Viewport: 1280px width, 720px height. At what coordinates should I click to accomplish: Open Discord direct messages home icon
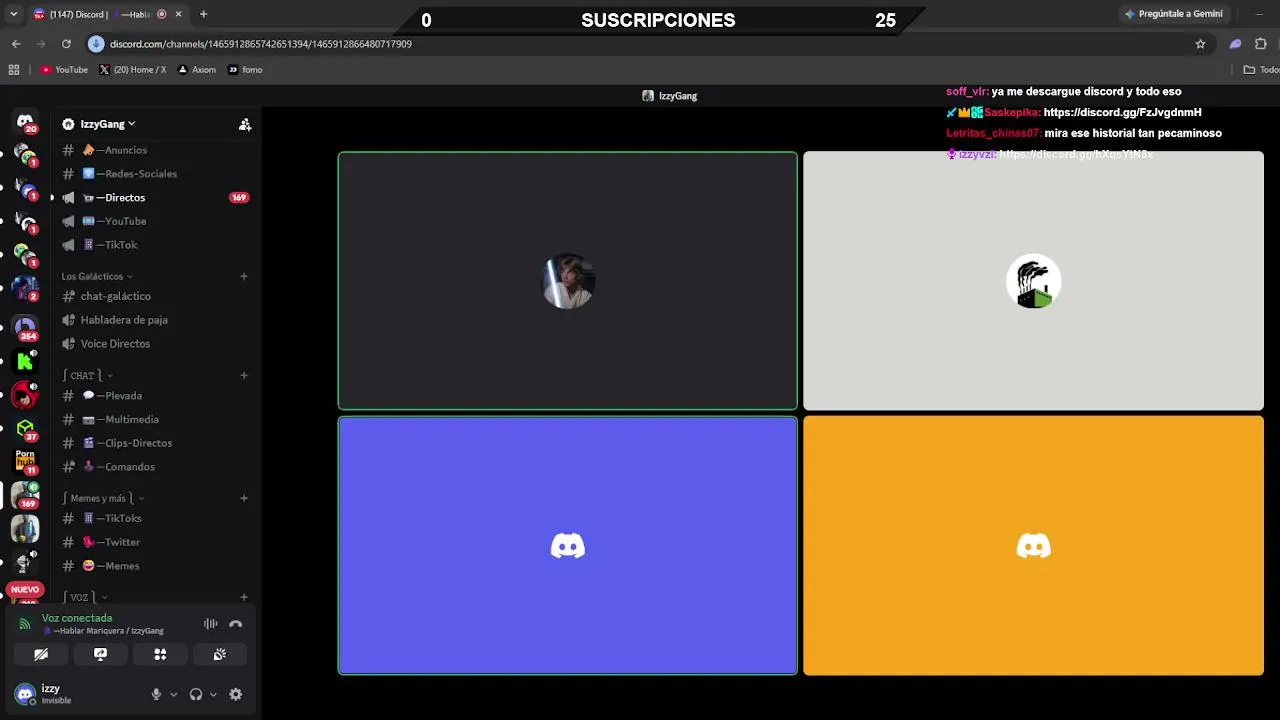pyautogui.click(x=25, y=122)
